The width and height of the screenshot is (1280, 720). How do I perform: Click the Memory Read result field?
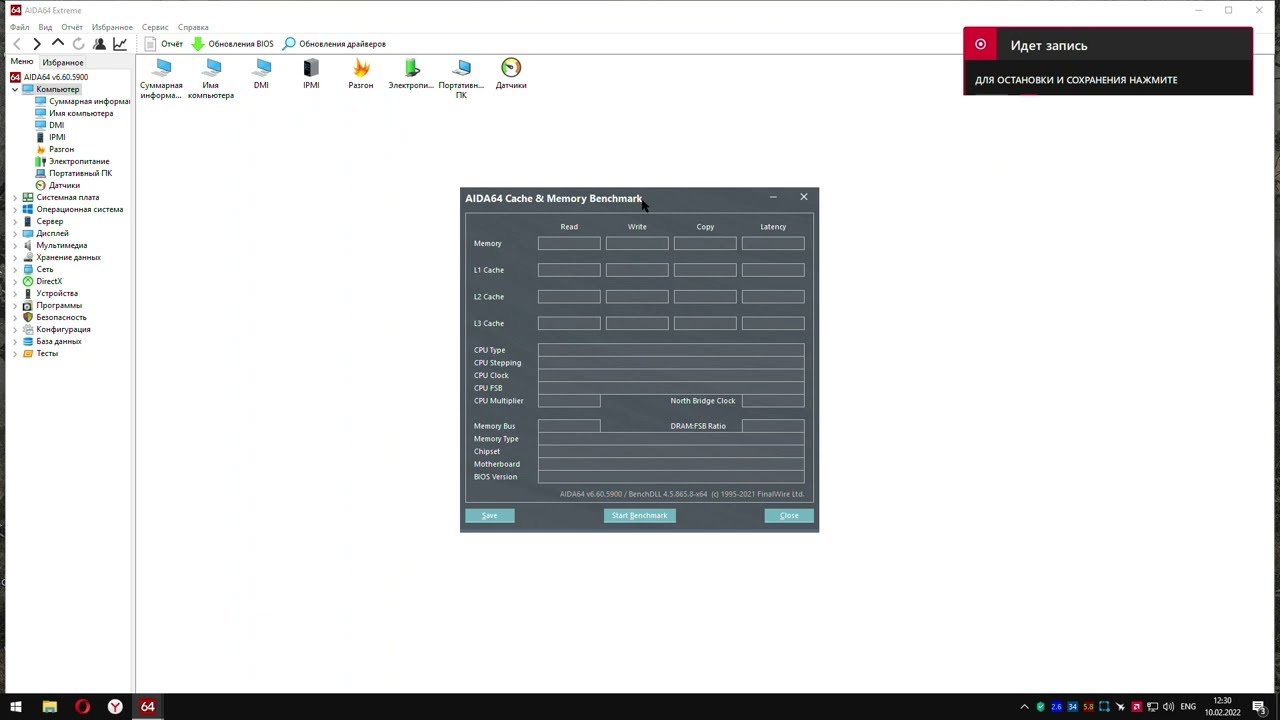(x=569, y=243)
